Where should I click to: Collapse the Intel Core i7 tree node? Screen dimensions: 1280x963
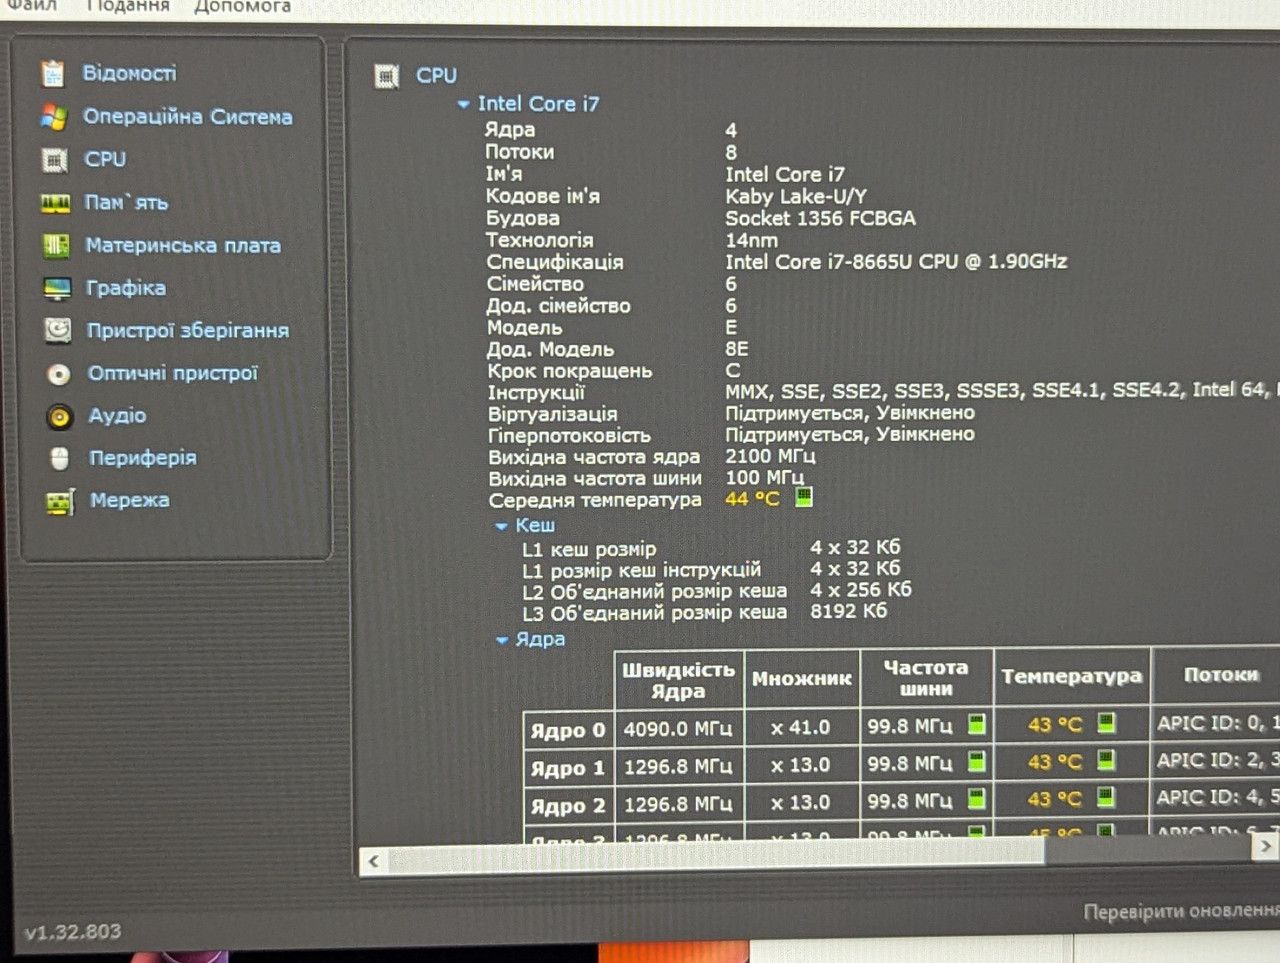(463, 104)
